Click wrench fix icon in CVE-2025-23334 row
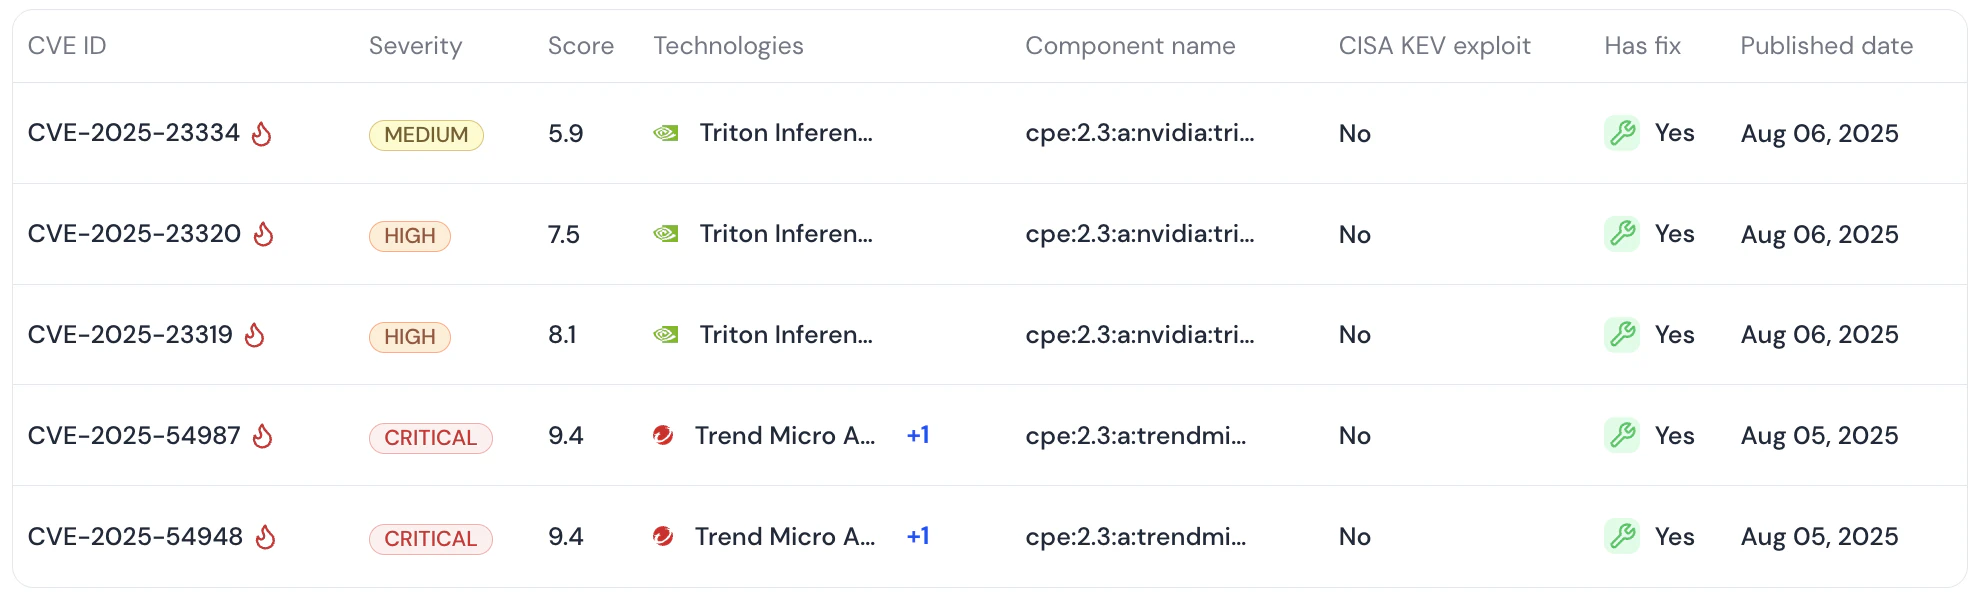 pyautogui.click(x=1622, y=133)
